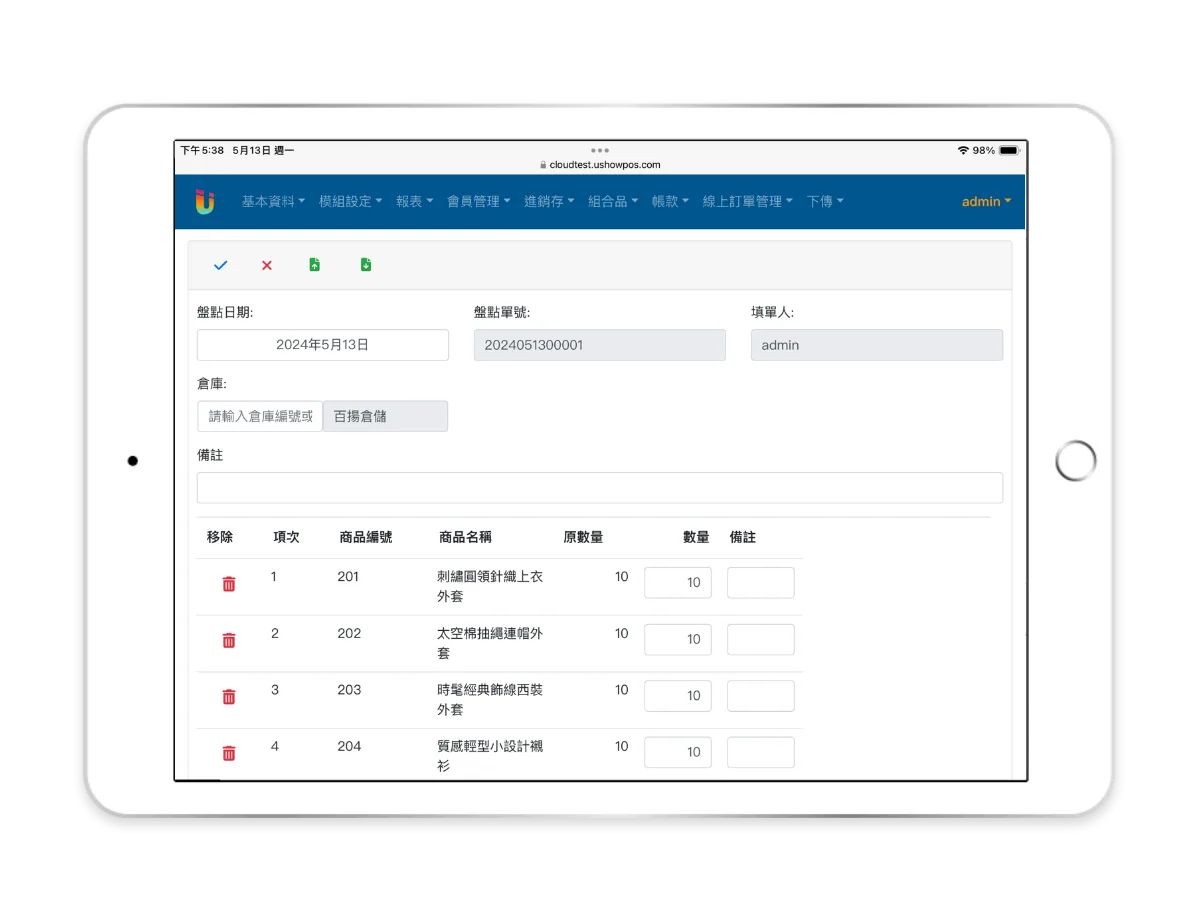
Task: Remove item 204 using trash icon
Action: 229,753
